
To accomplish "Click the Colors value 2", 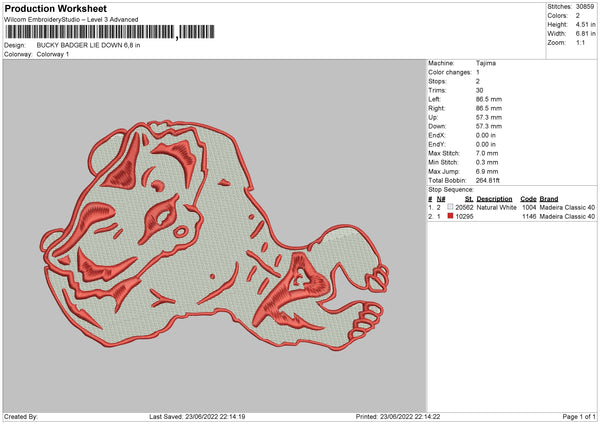I will [578, 16].
